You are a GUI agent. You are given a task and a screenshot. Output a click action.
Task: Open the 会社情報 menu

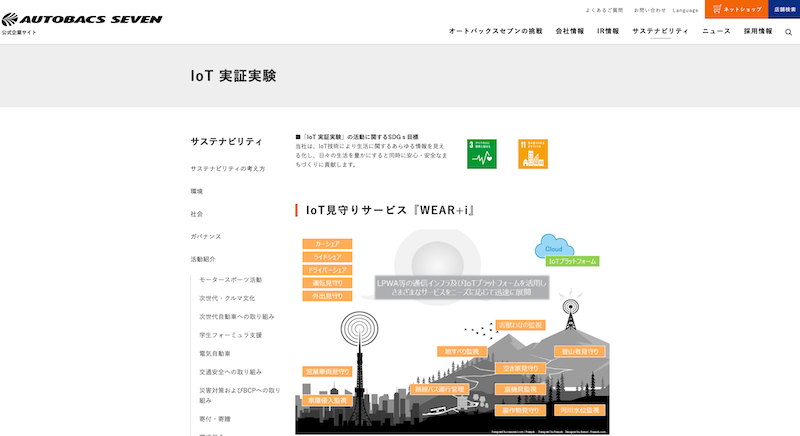[570, 31]
